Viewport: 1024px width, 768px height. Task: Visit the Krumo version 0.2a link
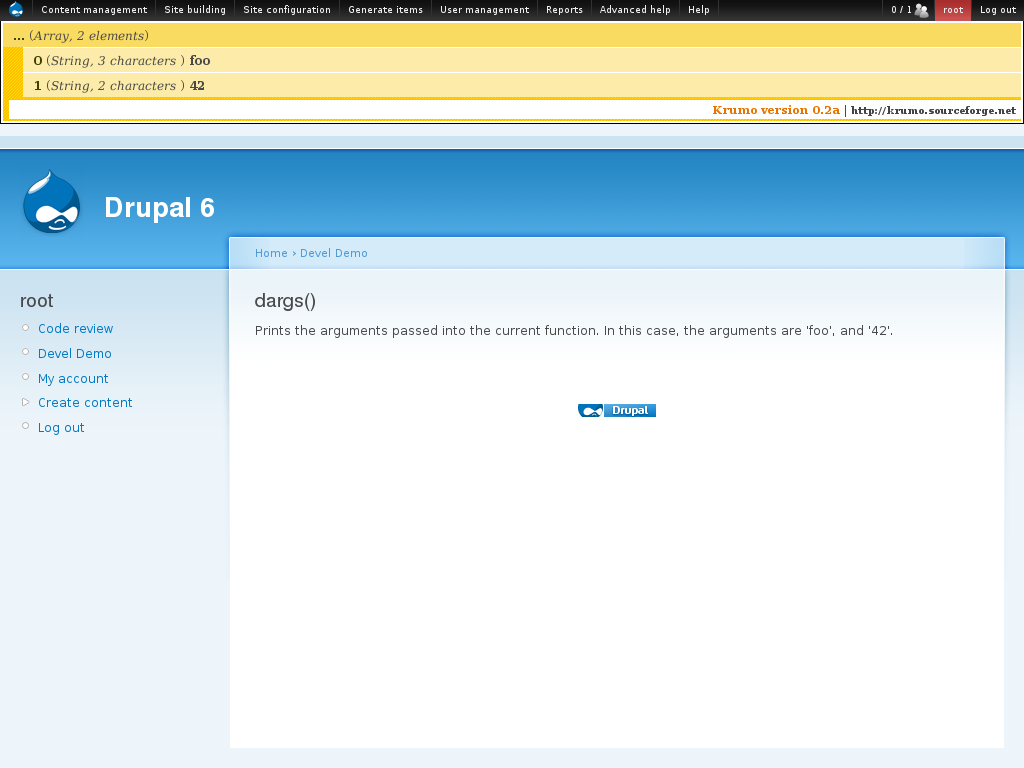pos(775,110)
